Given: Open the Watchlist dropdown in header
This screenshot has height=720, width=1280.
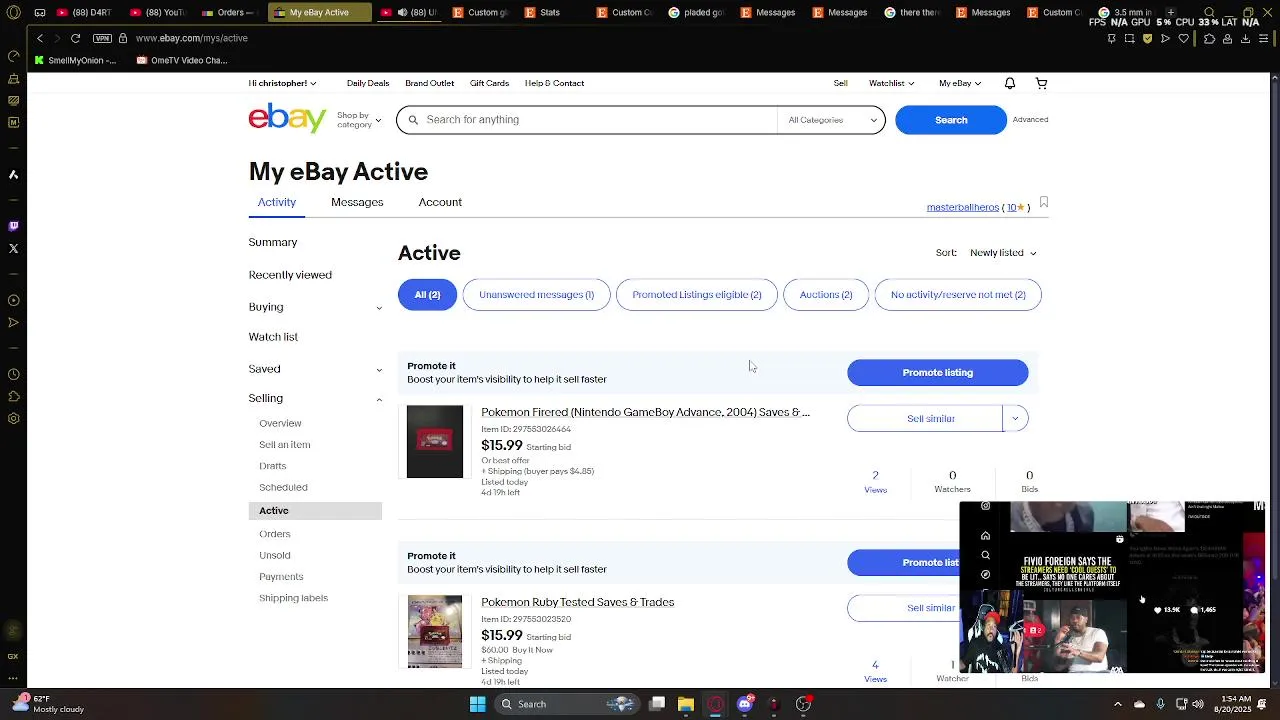Looking at the screenshot, I should 891,83.
